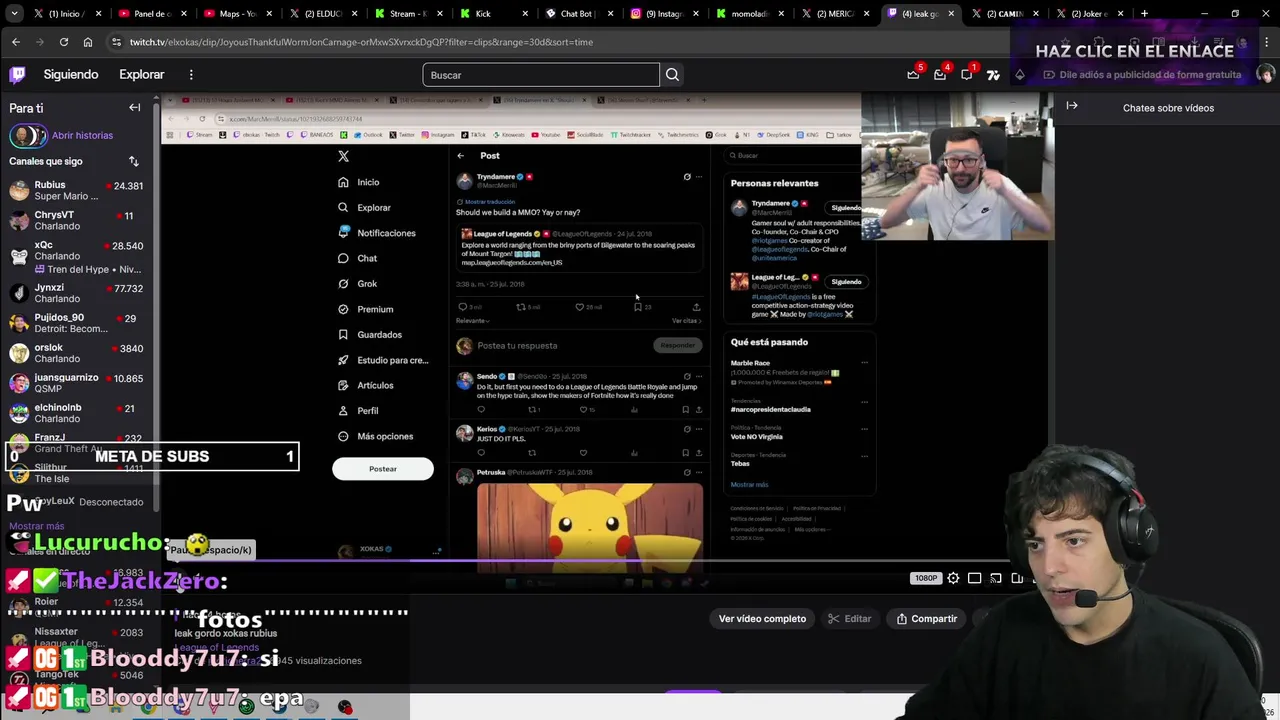Image resolution: width=1280 pixels, height=720 pixels.
Task: Sort the followed channels list
Action: pyautogui.click(x=133, y=161)
